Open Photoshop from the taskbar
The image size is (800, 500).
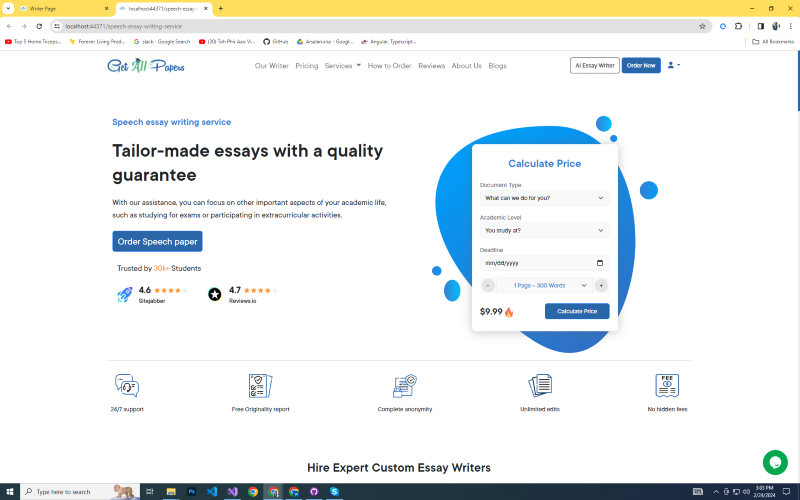coord(191,491)
